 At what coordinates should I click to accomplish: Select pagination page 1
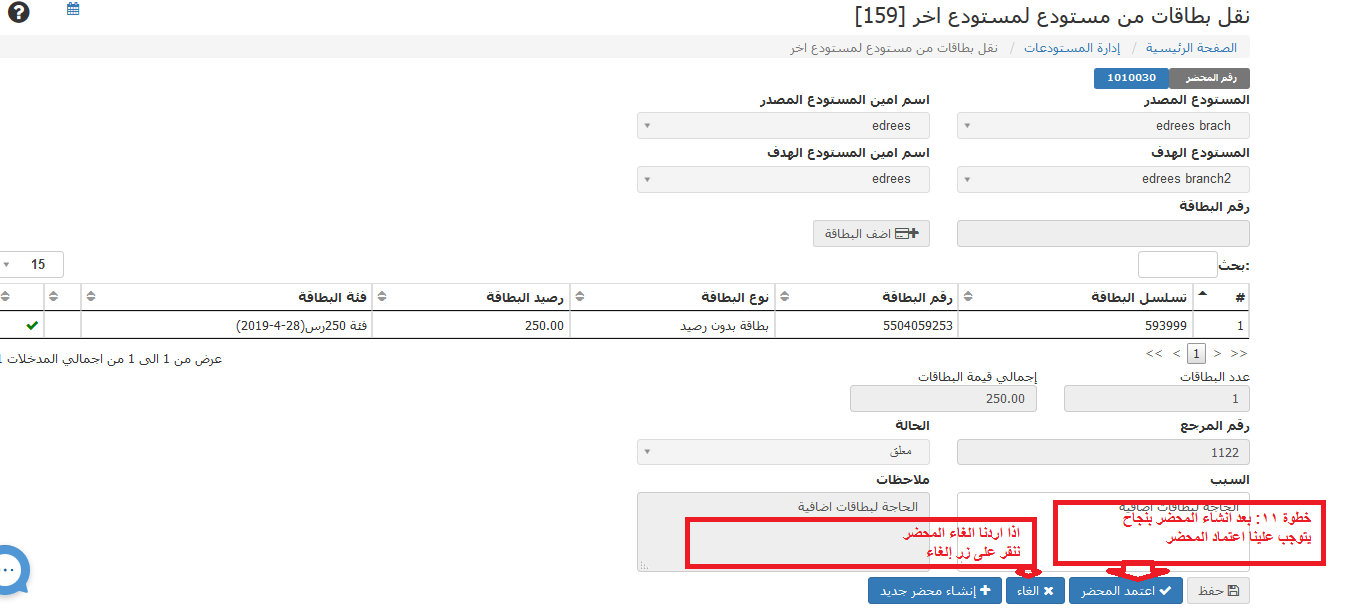(1196, 353)
